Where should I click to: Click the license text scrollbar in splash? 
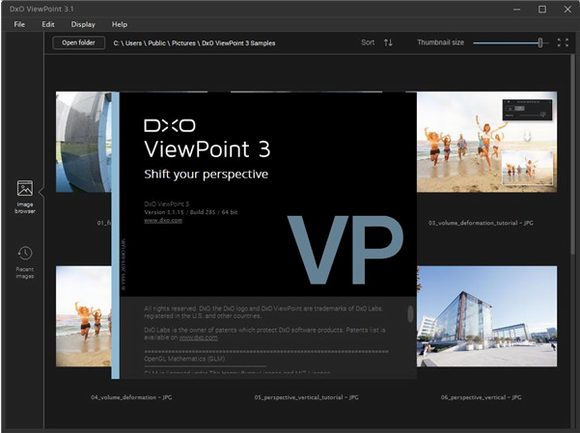[410, 314]
